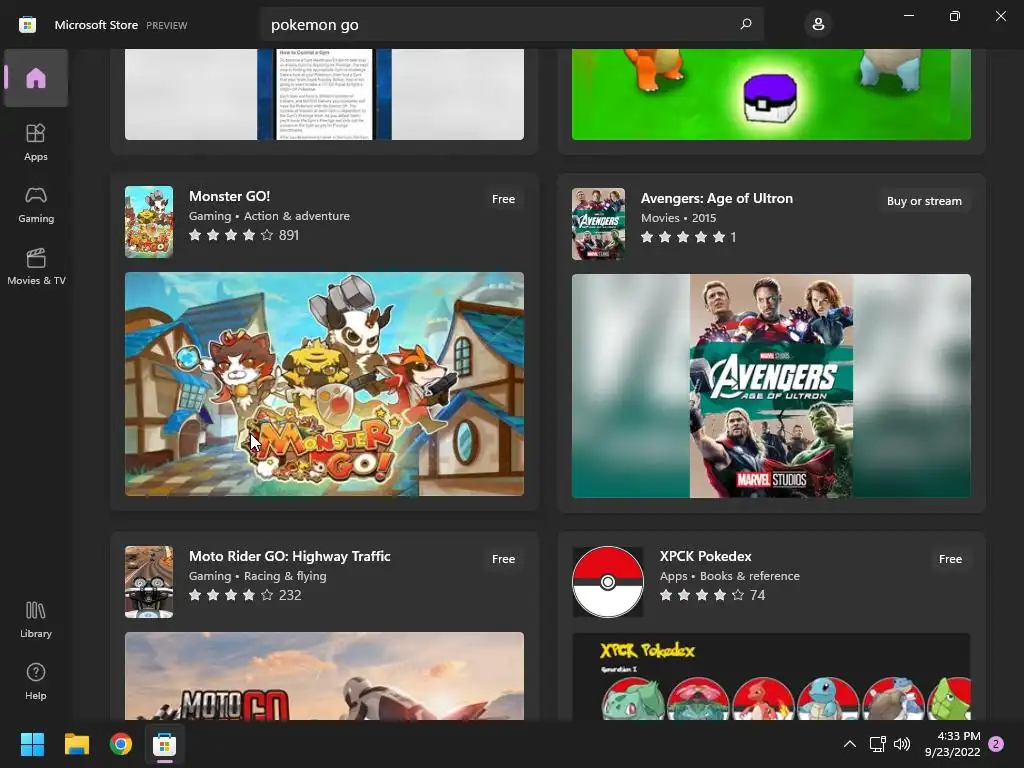Show hidden system tray icons

pos(850,744)
